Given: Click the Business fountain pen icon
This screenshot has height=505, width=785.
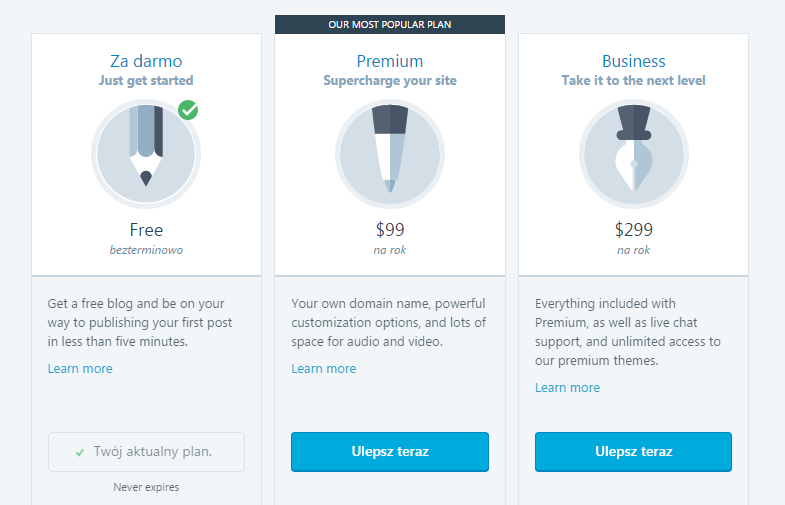Looking at the screenshot, I should coord(633,154).
